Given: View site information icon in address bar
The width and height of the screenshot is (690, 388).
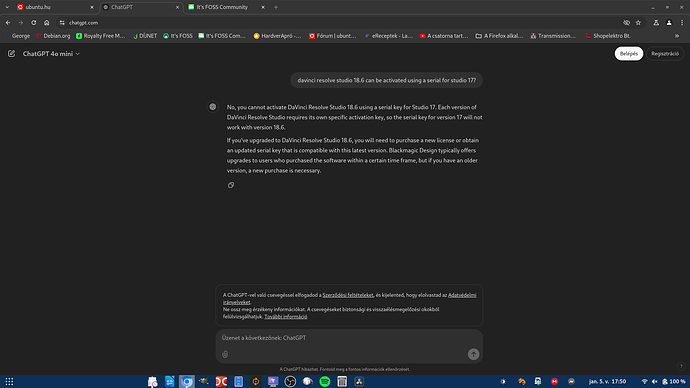Looking at the screenshot, I should coord(62,22).
